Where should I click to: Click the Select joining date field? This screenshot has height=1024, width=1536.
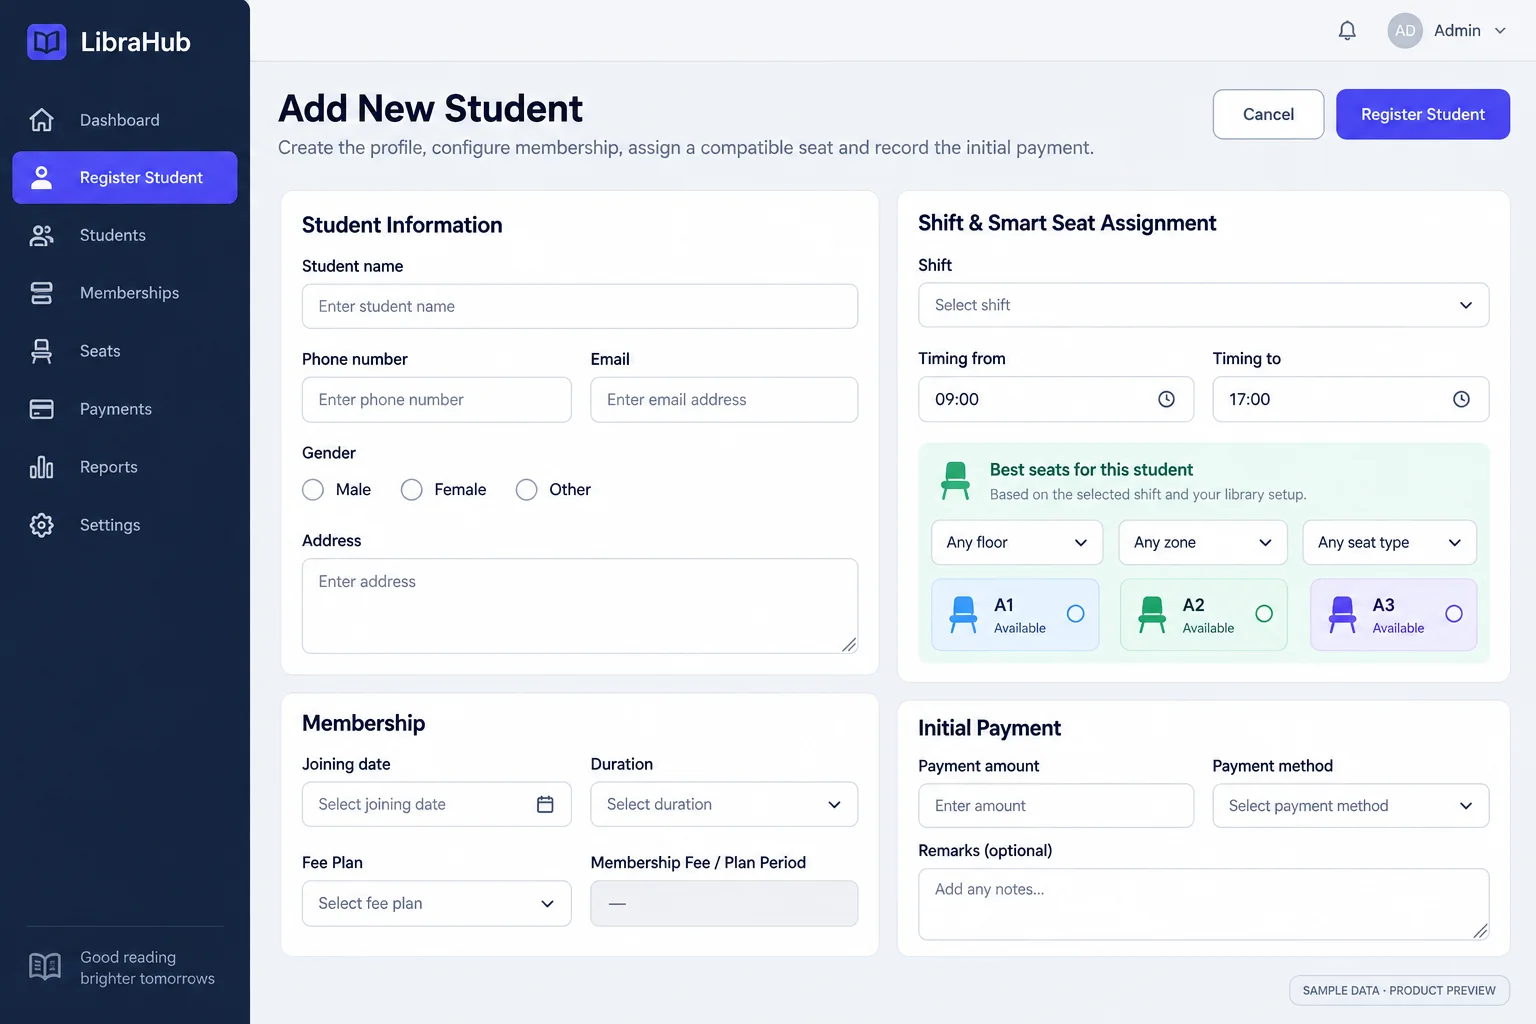click(436, 804)
